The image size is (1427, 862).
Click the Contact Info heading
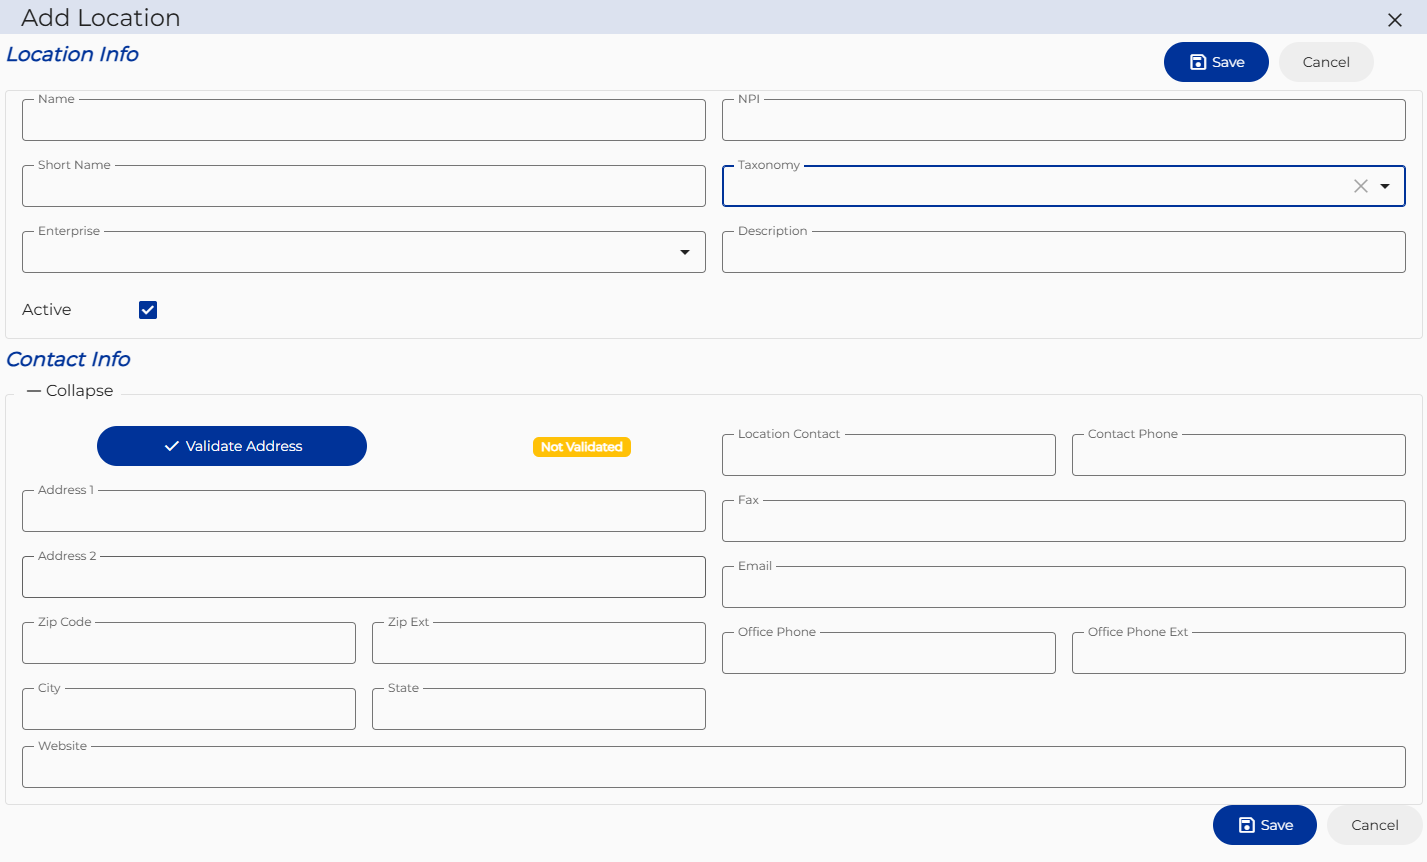pos(68,359)
